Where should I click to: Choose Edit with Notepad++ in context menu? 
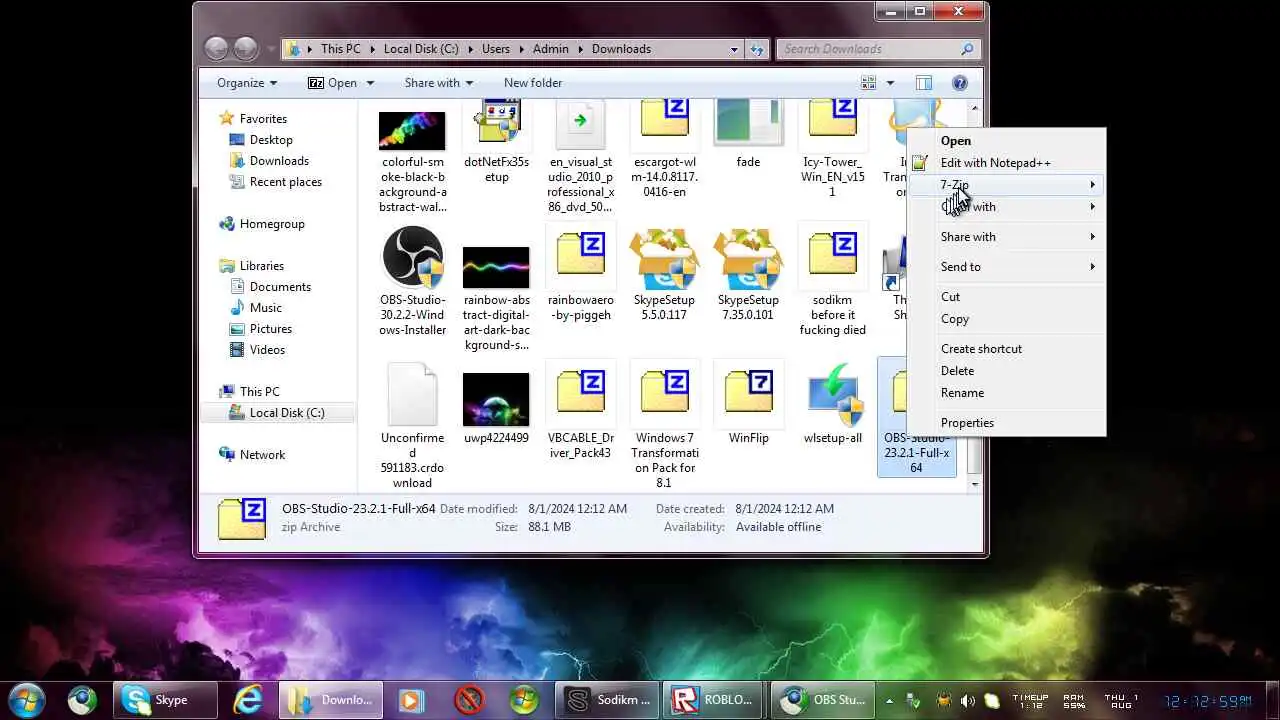click(x=1006, y=163)
